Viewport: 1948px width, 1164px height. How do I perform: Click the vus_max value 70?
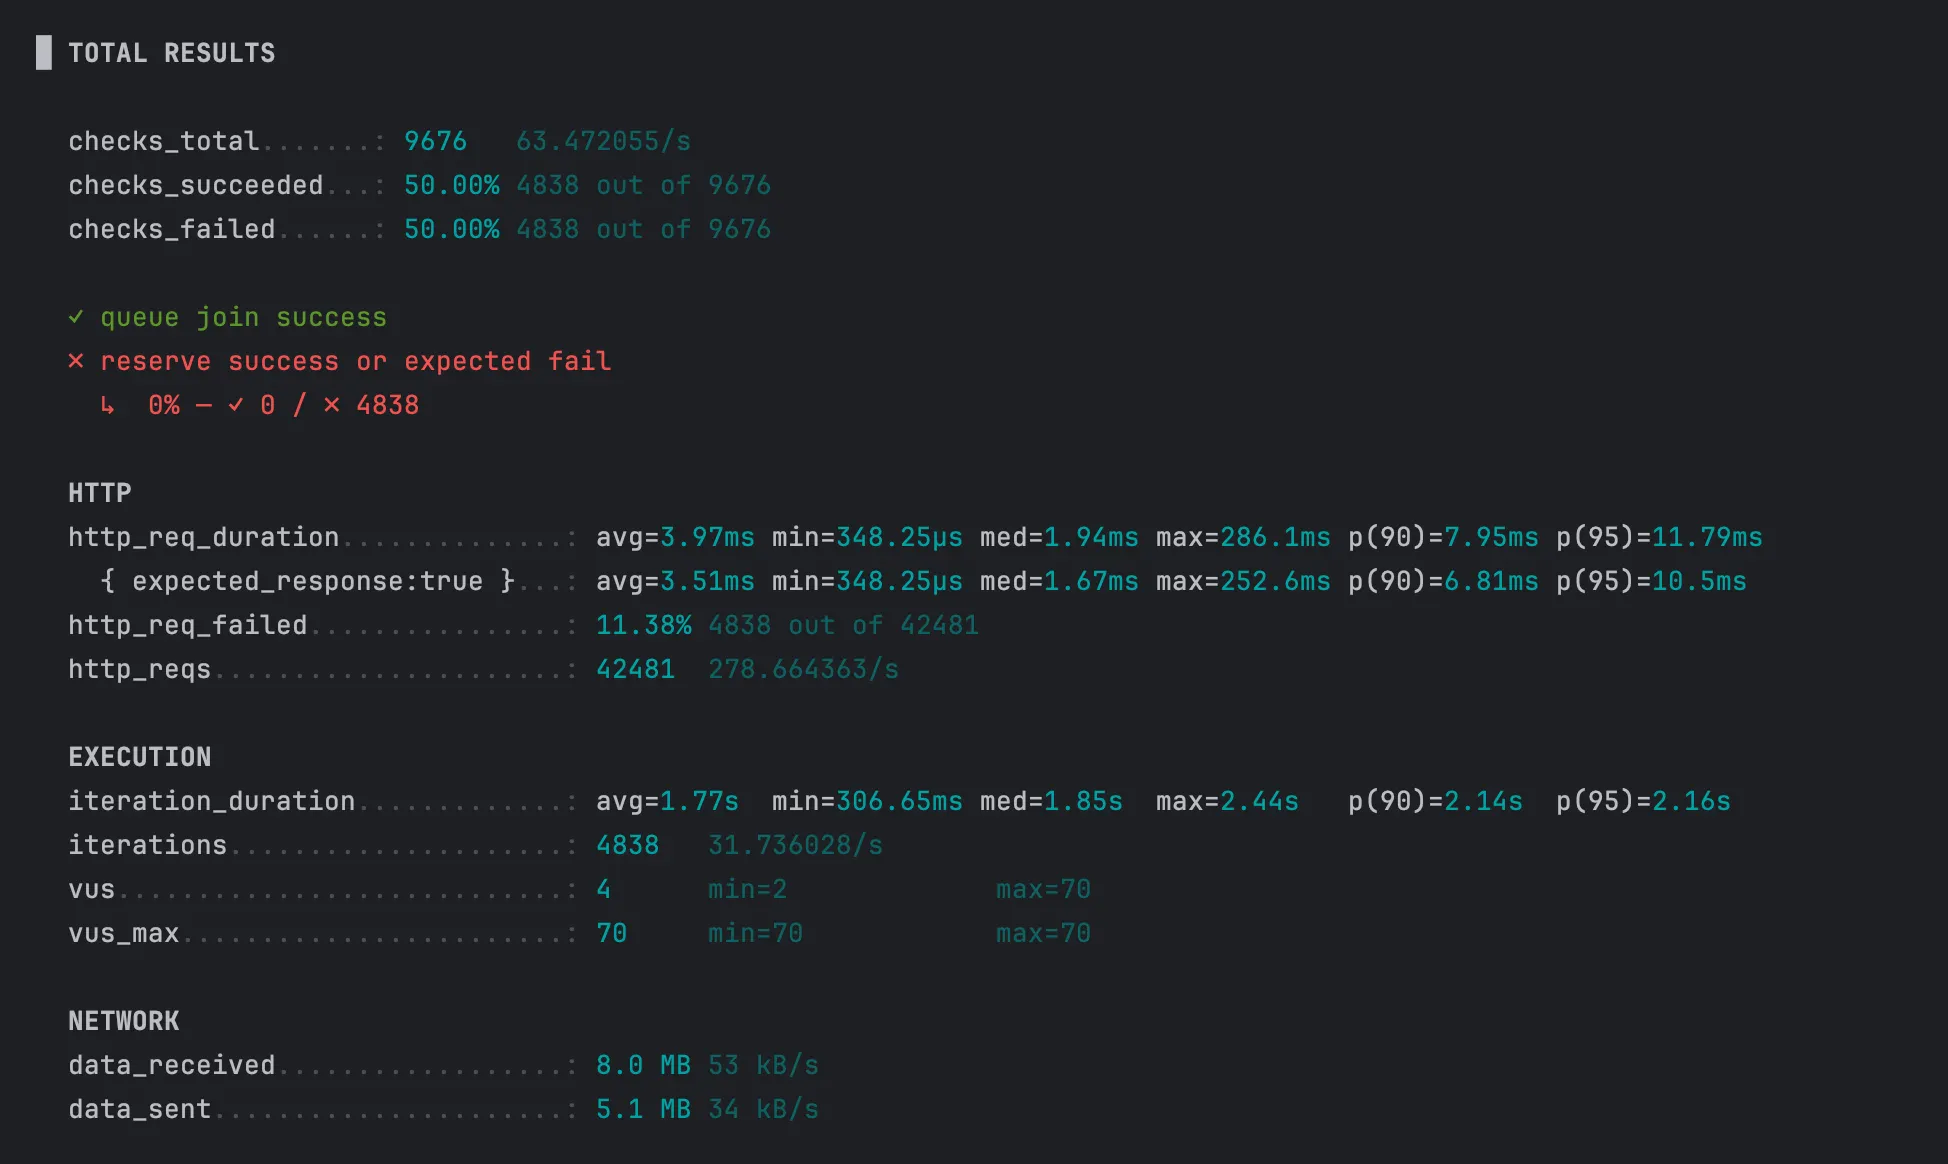tap(611, 933)
